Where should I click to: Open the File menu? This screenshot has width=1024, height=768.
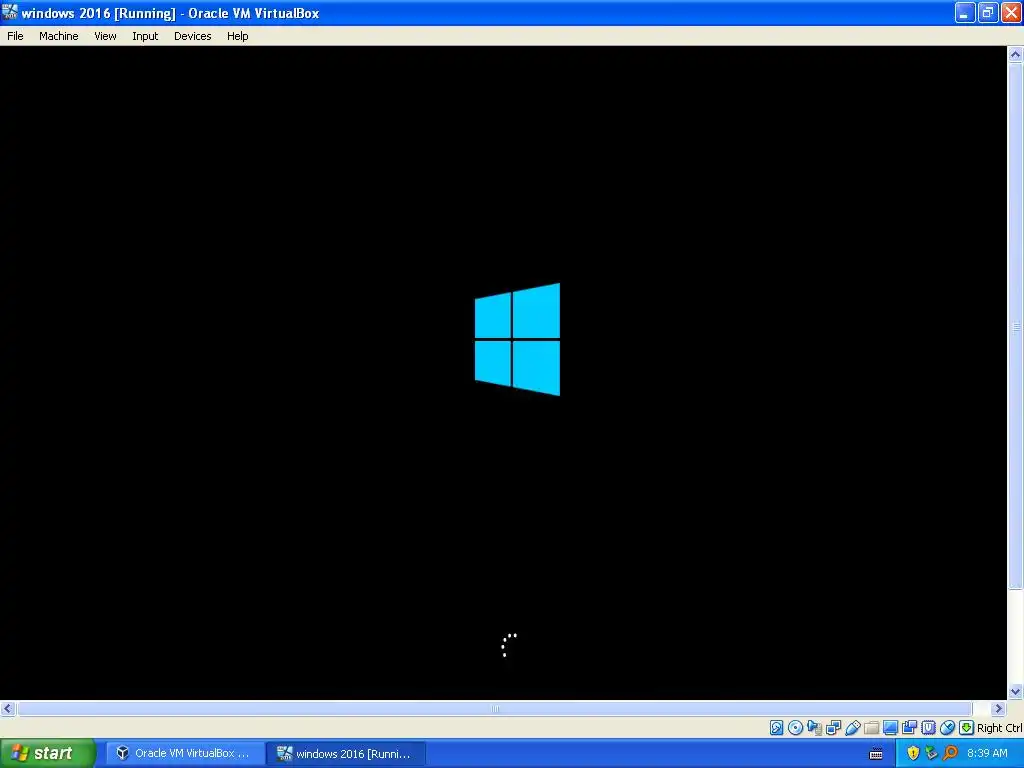(x=15, y=36)
